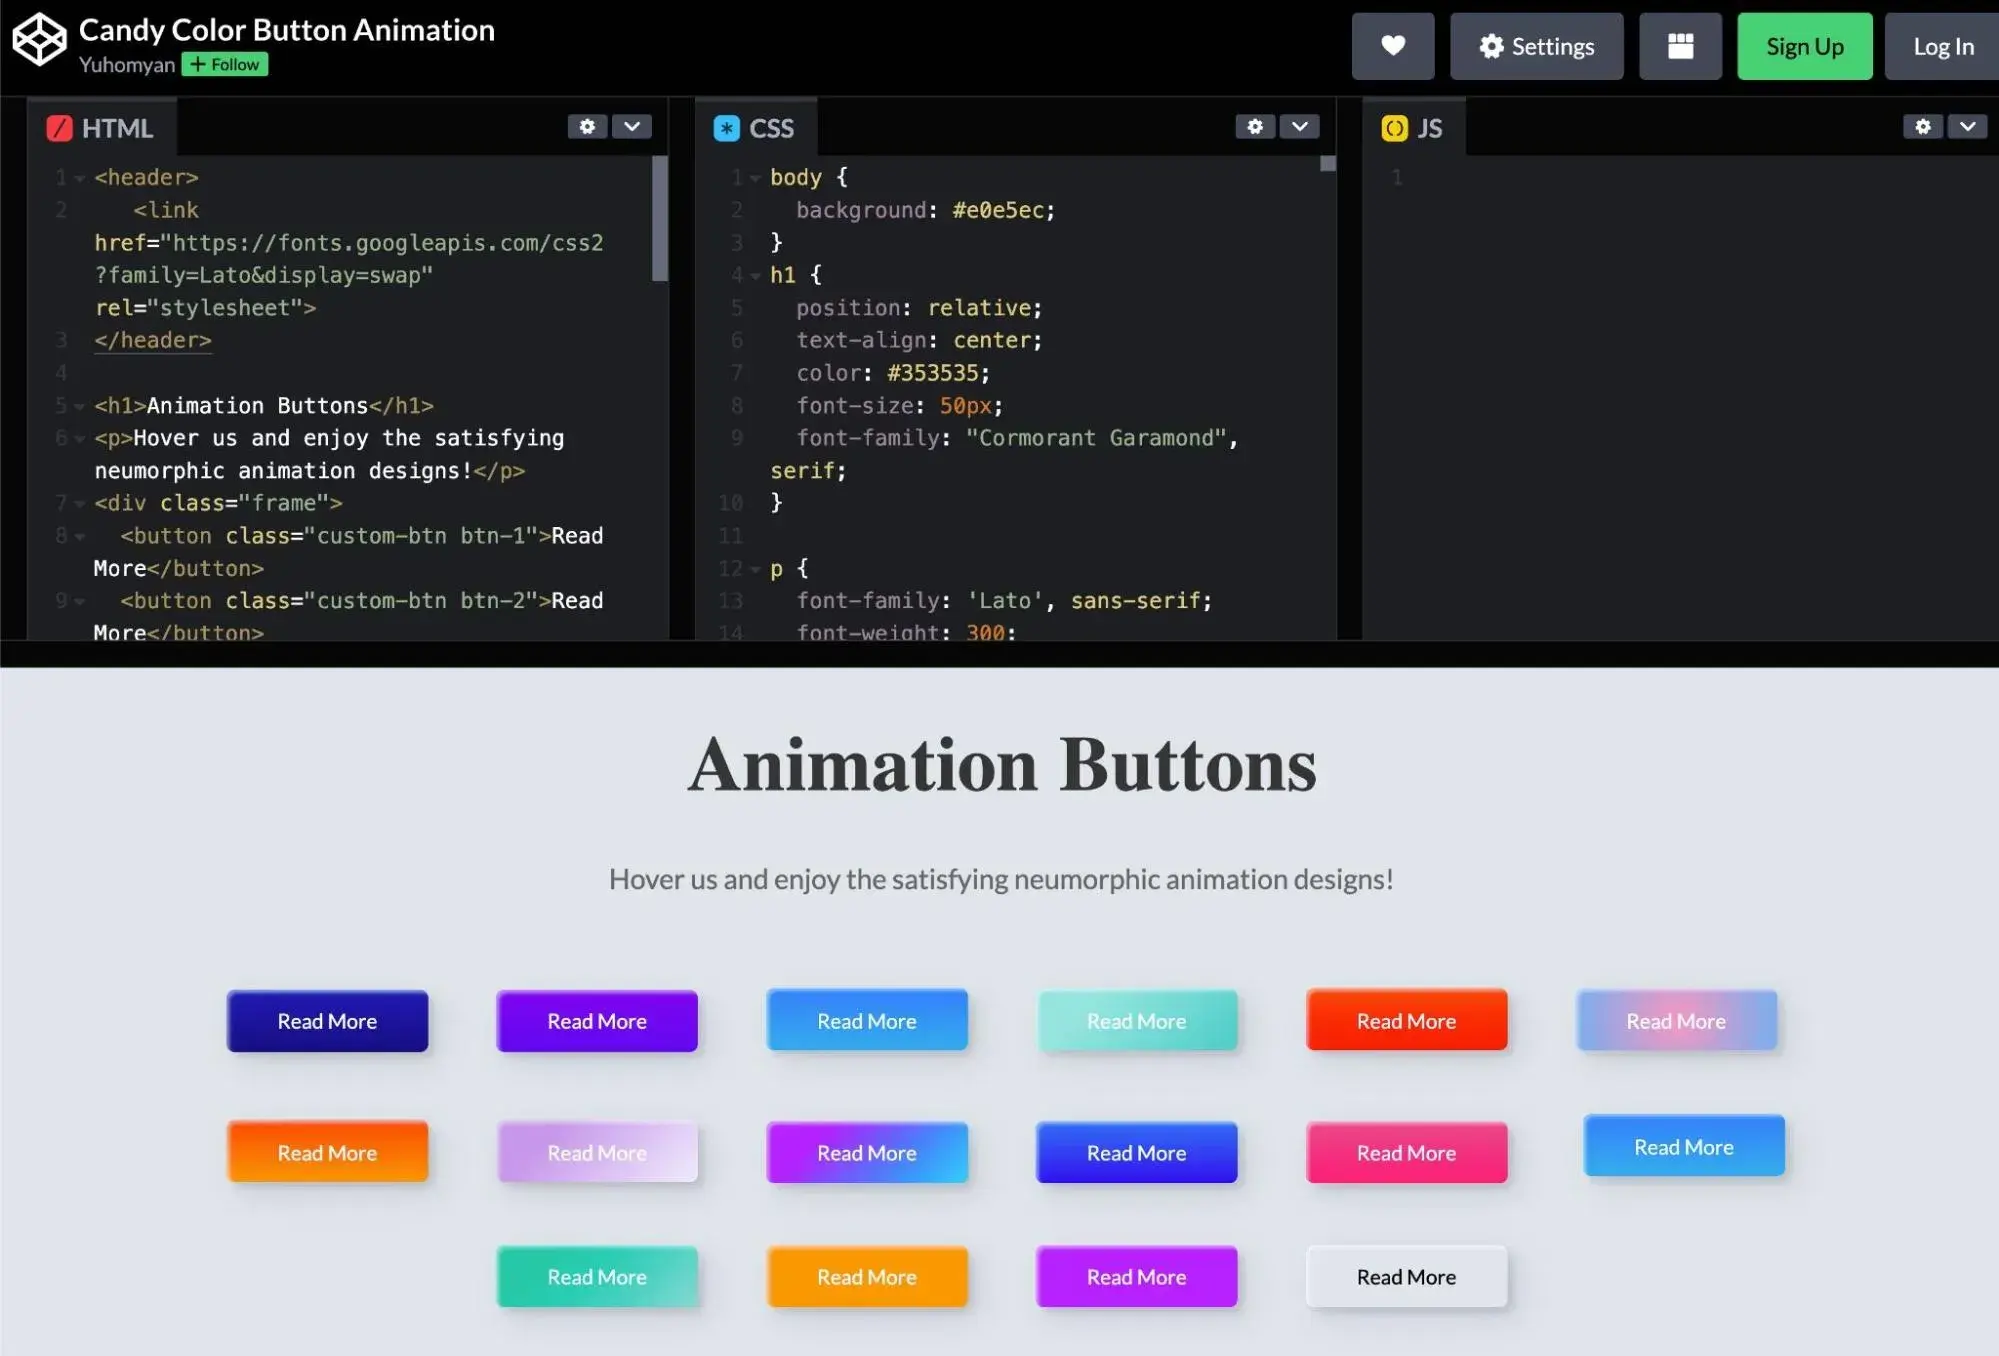Image resolution: width=1999 pixels, height=1356 pixels.
Task: Open the HTML editor settings gear
Action: (587, 126)
